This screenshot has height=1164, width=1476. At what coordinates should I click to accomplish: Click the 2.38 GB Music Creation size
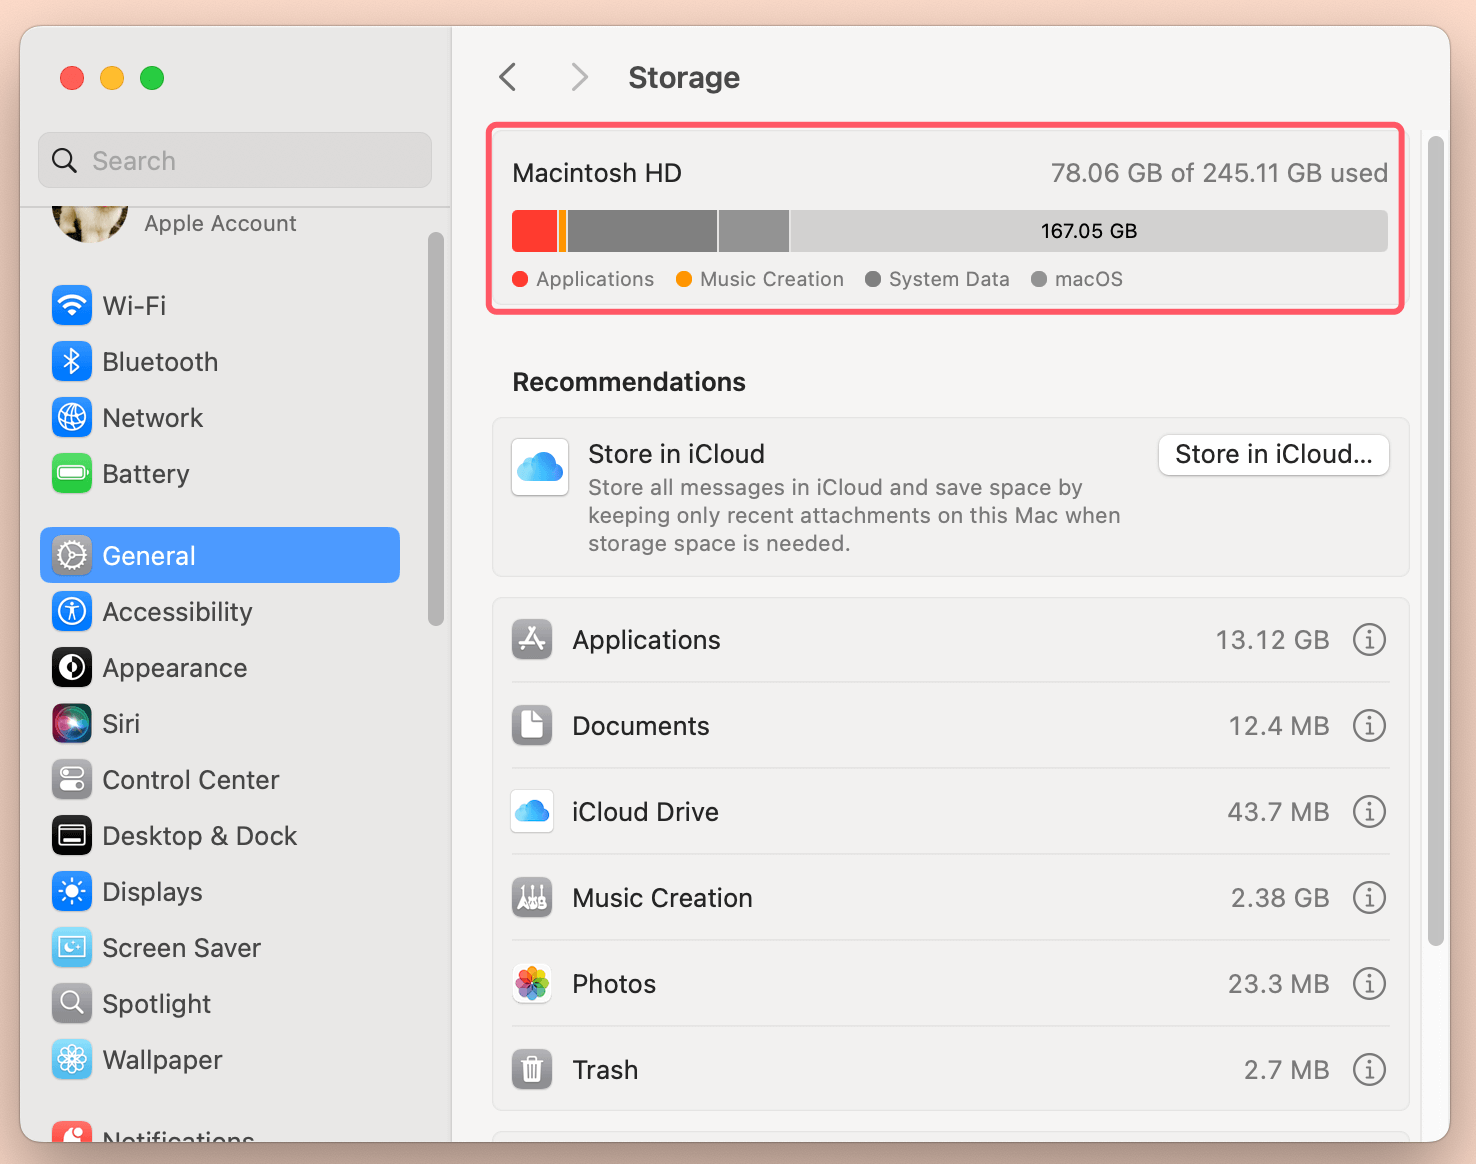tap(1280, 898)
